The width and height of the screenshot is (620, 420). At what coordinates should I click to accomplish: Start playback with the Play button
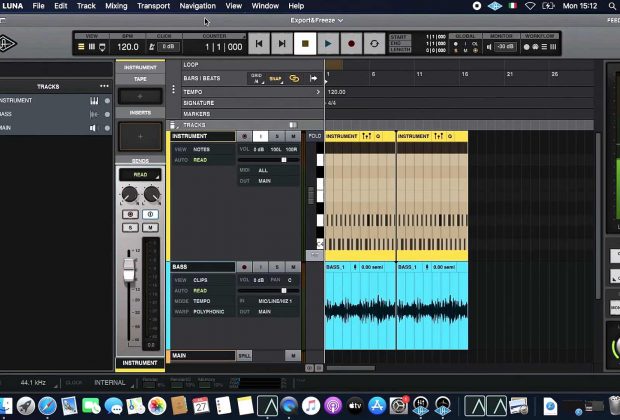click(x=328, y=44)
